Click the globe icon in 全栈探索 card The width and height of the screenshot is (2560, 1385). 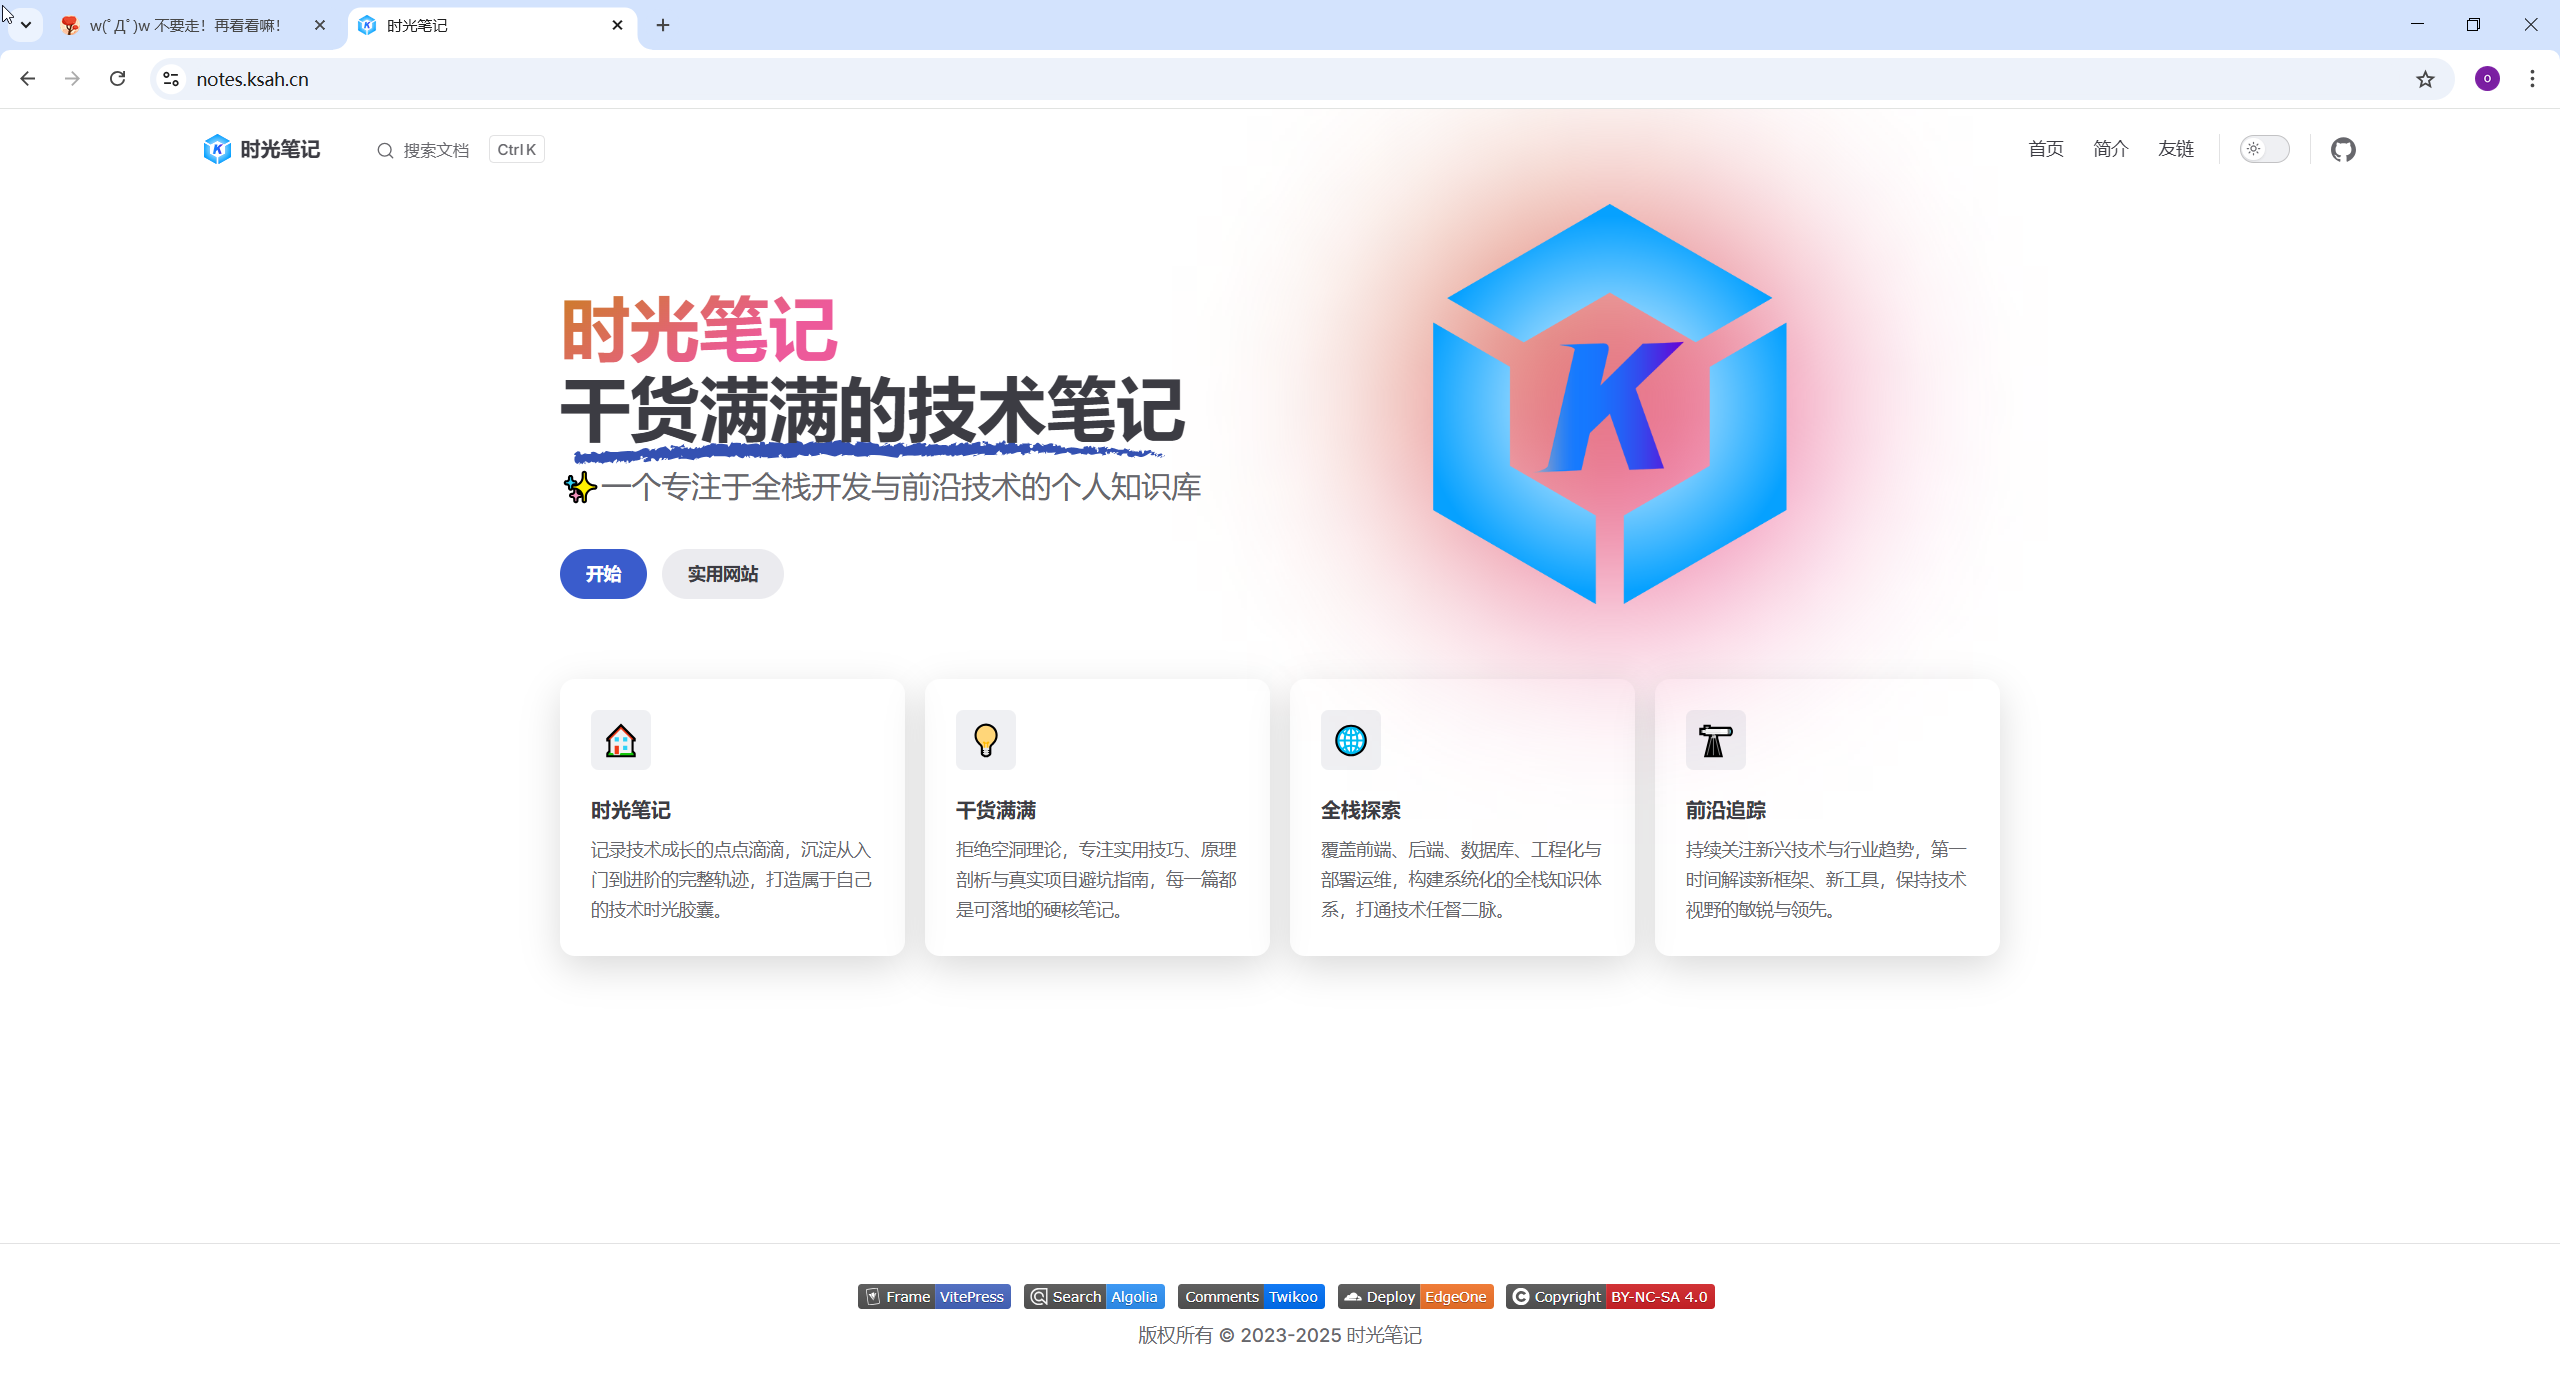tap(1350, 740)
